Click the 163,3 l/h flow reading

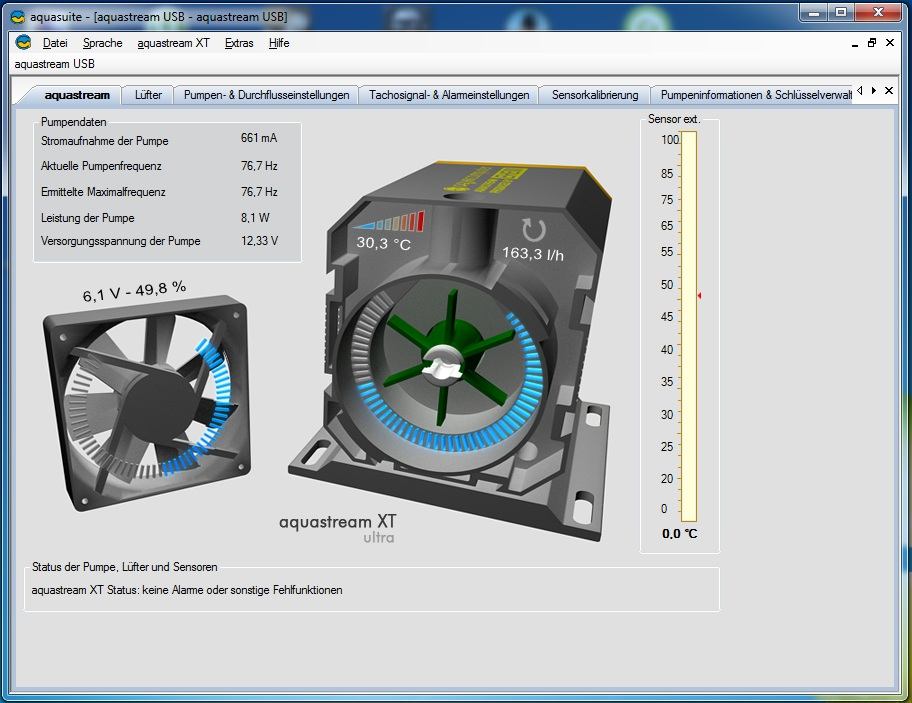(x=533, y=253)
